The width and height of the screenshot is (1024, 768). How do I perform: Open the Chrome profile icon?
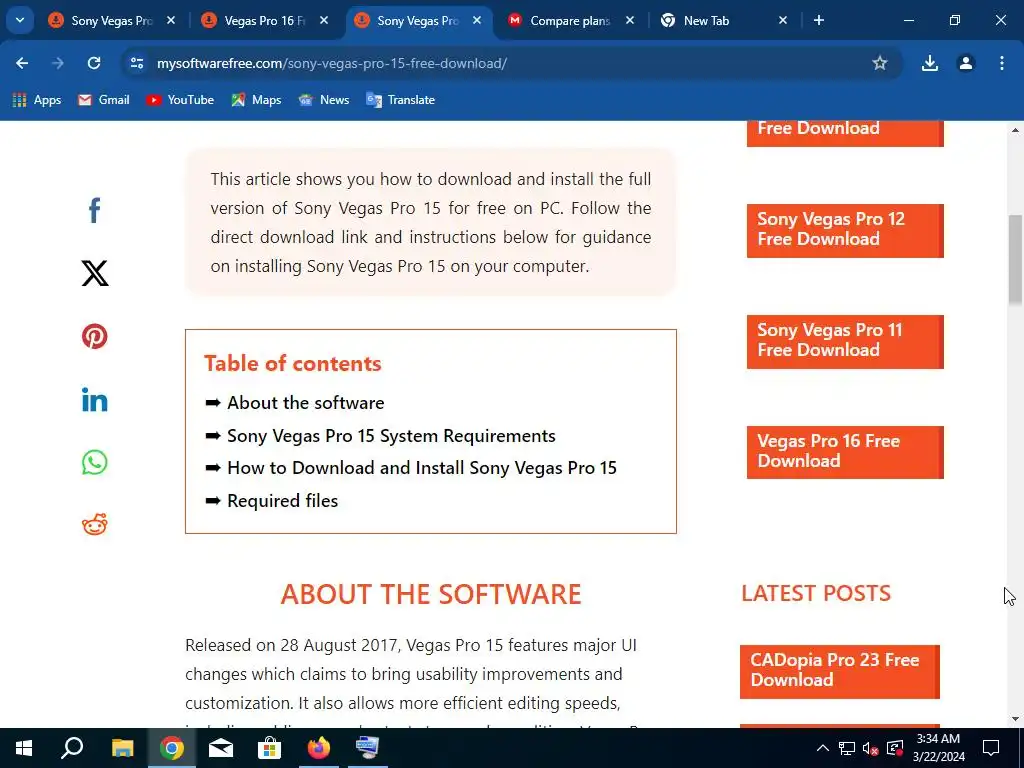click(965, 63)
